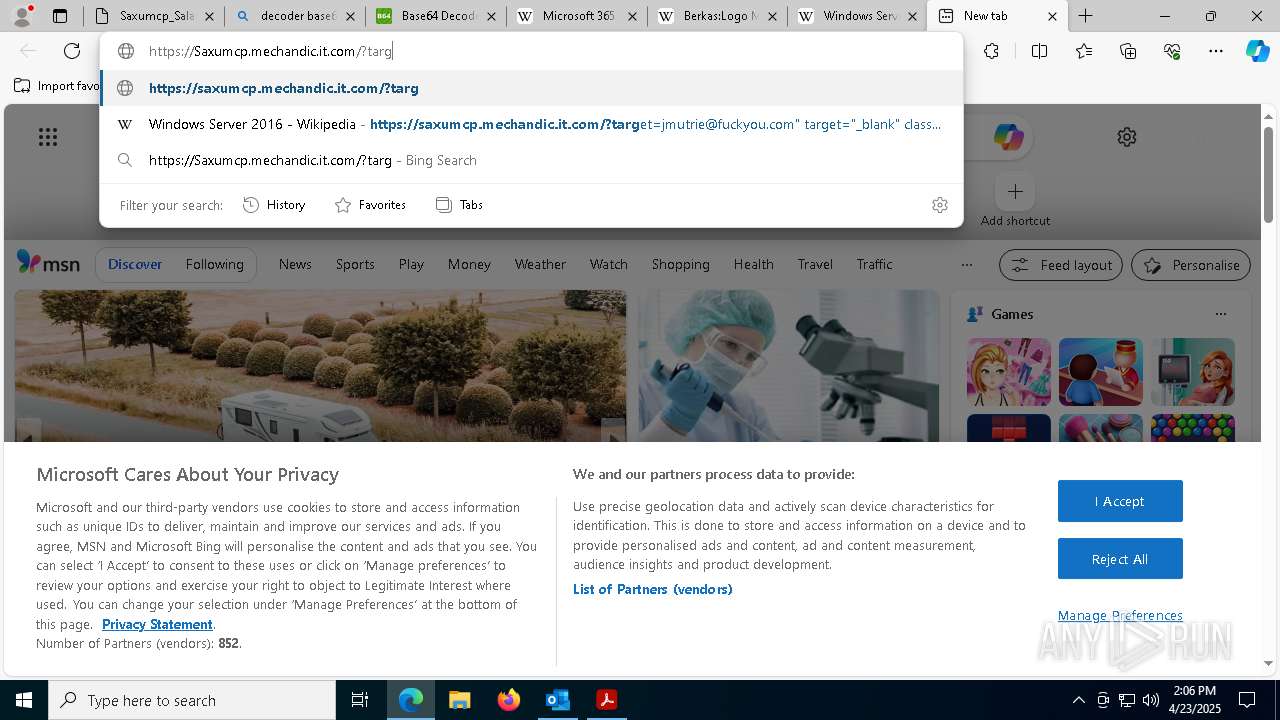Open MSN News section
Image resolution: width=1280 pixels, height=720 pixels.
pyautogui.click(x=295, y=264)
